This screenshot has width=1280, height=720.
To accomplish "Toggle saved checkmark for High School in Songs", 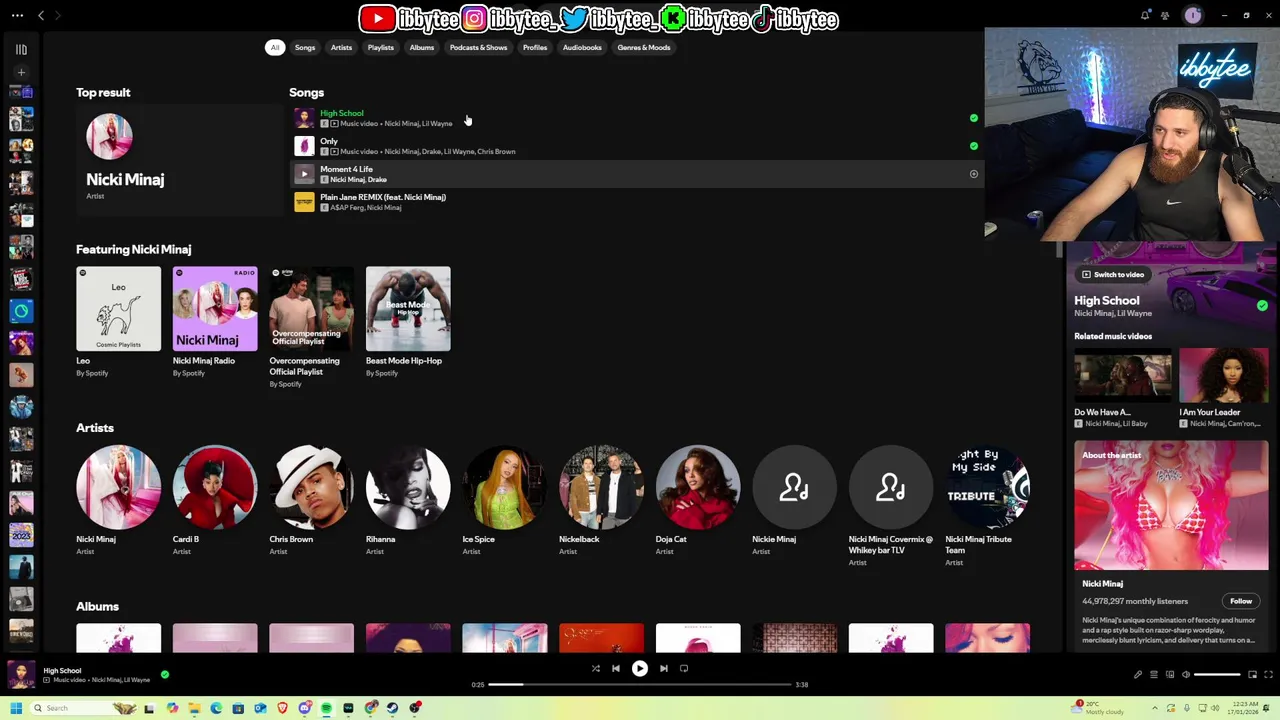I will click(x=974, y=118).
